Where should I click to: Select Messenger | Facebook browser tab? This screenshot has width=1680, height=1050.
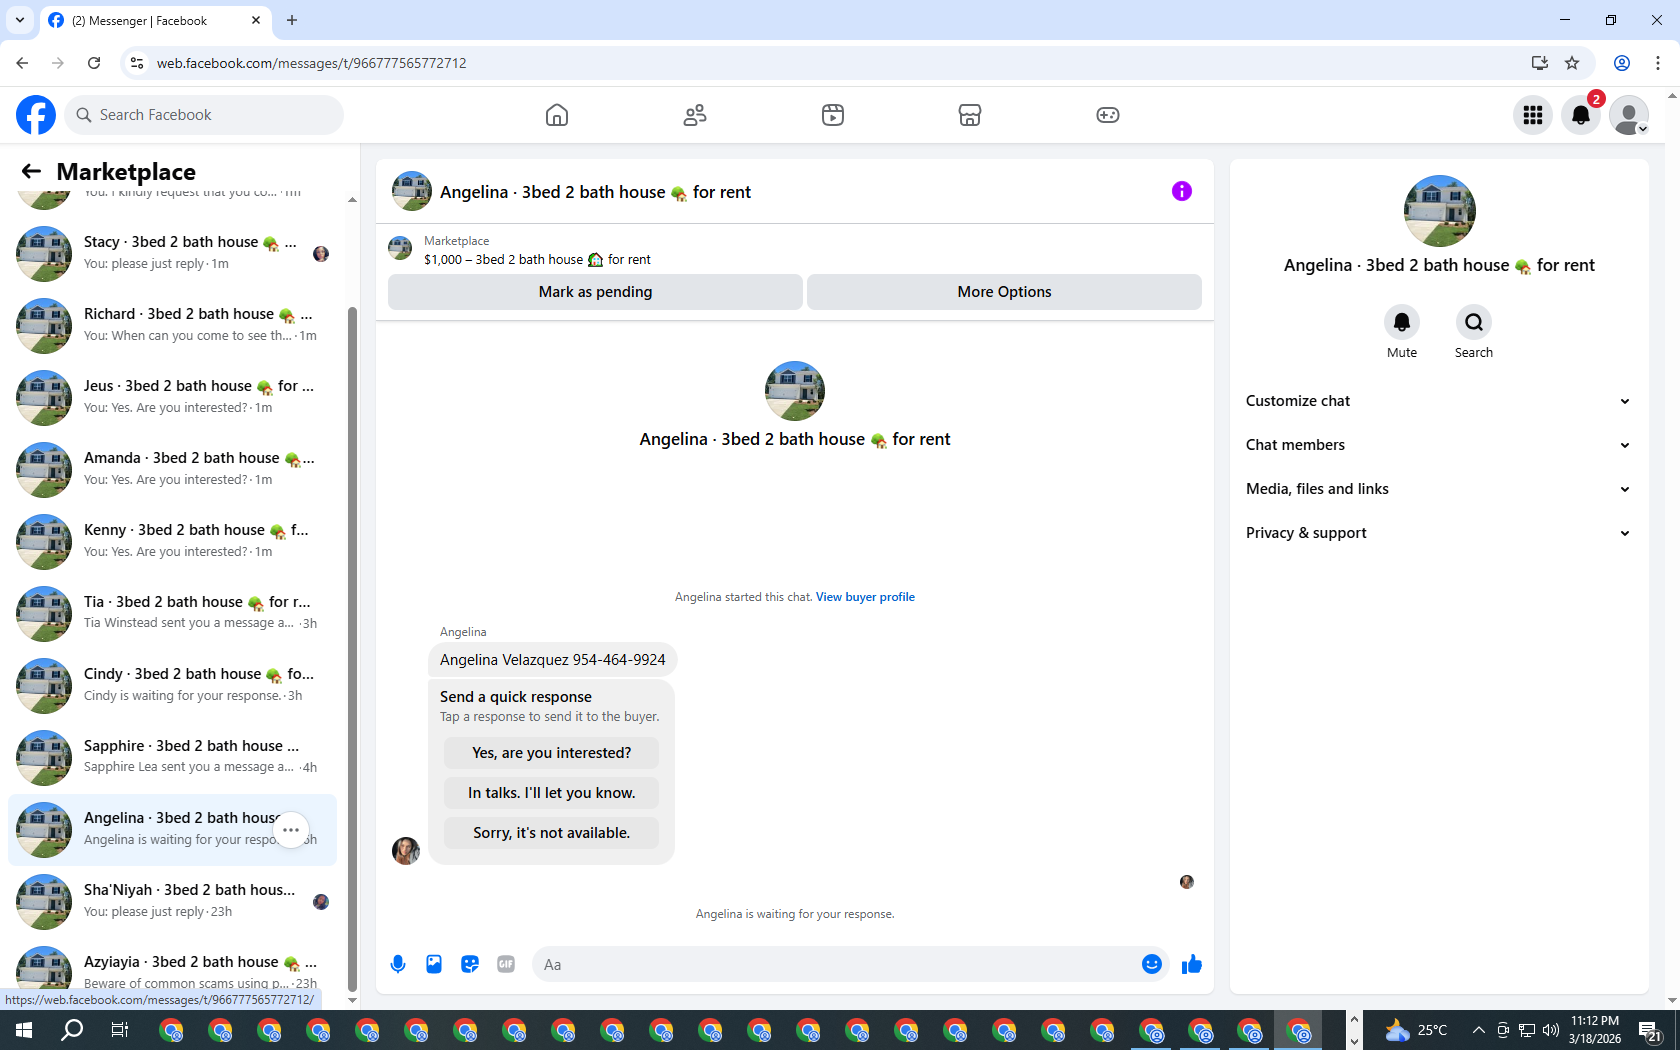click(x=155, y=20)
